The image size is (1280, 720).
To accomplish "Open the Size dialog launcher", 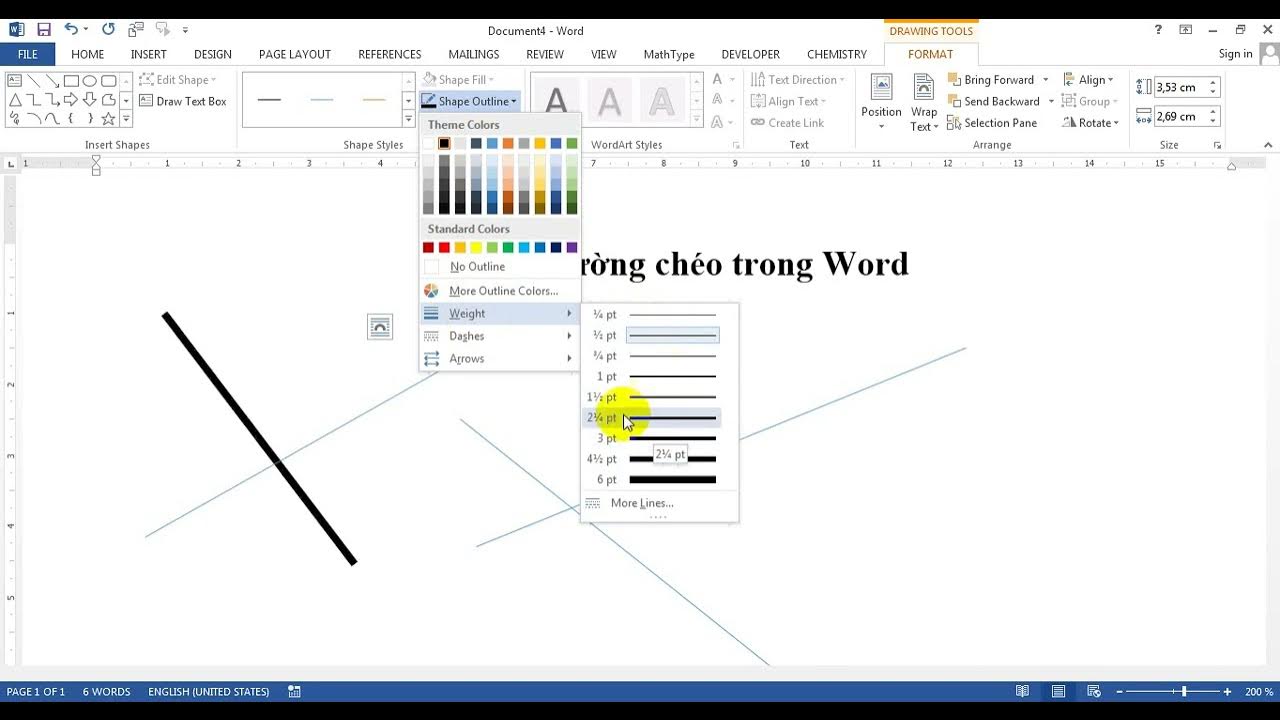I will (1218, 146).
